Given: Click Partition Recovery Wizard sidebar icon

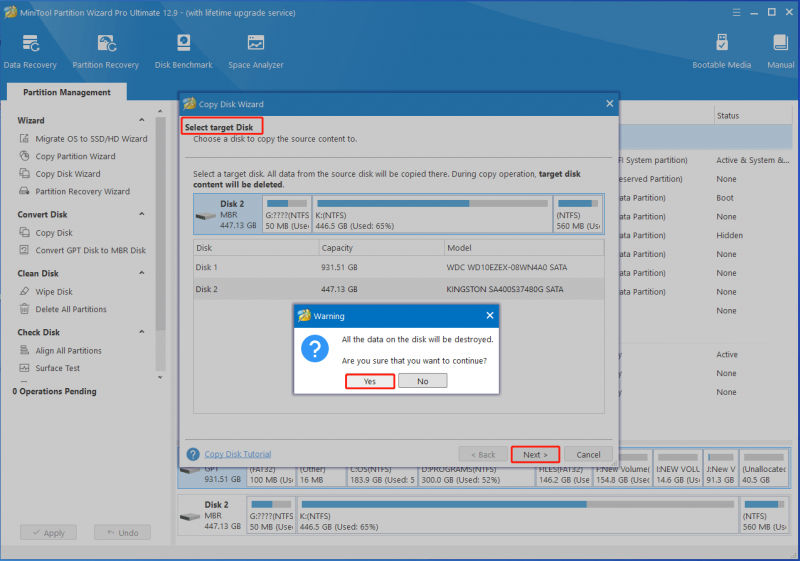Looking at the screenshot, I should pos(24,191).
